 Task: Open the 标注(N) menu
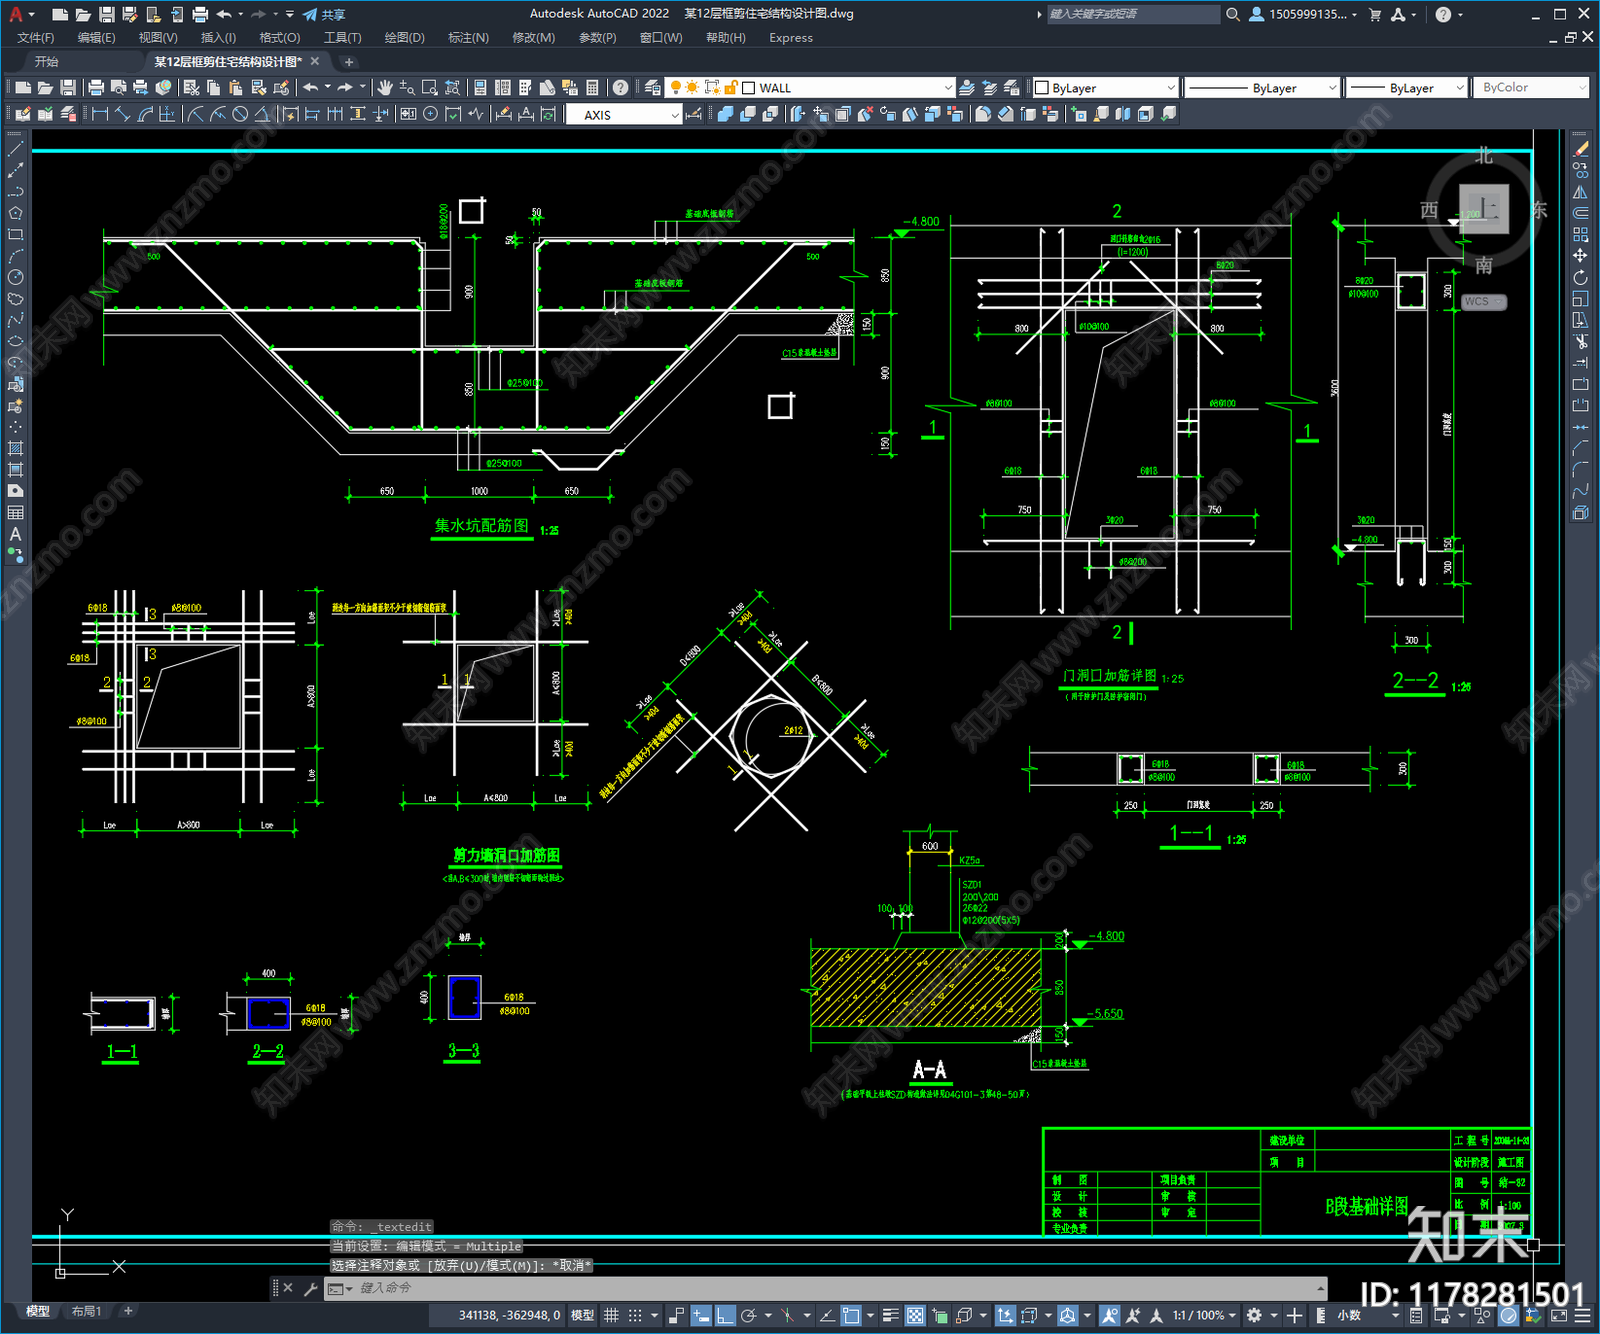coord(468,37)
